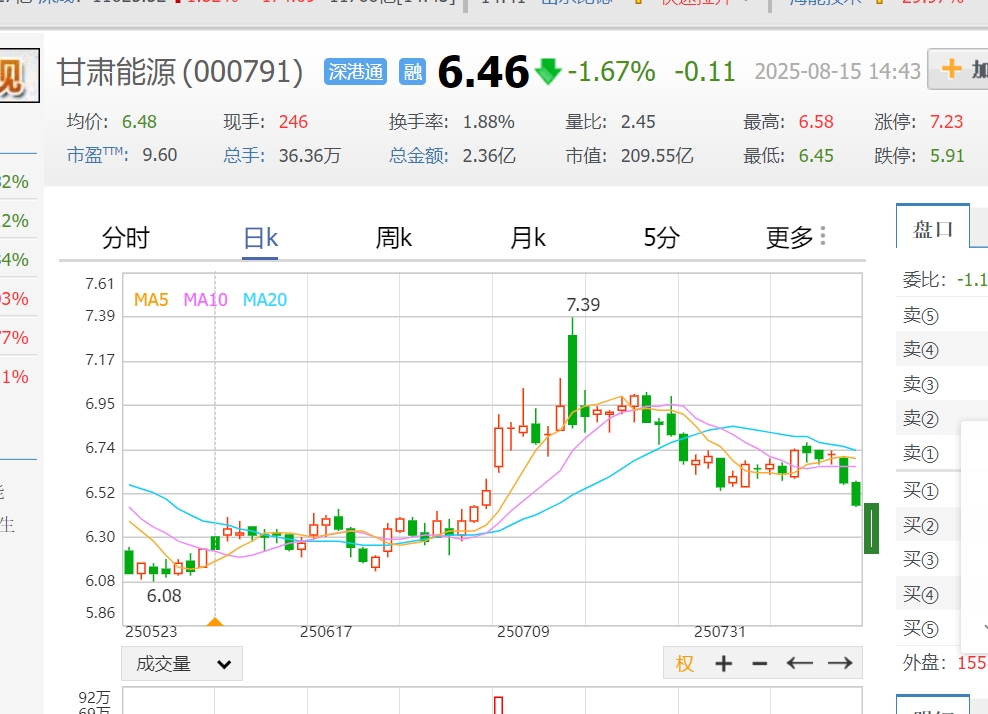Screen dimensions: 988x714
Task: Open the 成交量 indicator dropdown
Action: click(182, 664)
